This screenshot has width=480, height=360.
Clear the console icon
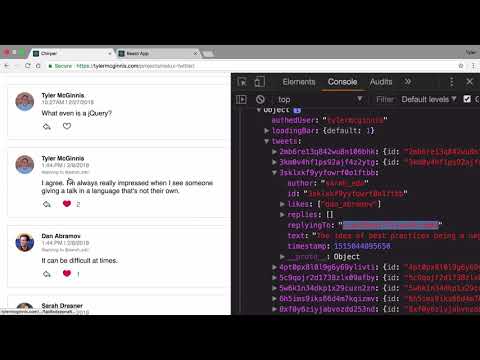[x=260, y=99]
